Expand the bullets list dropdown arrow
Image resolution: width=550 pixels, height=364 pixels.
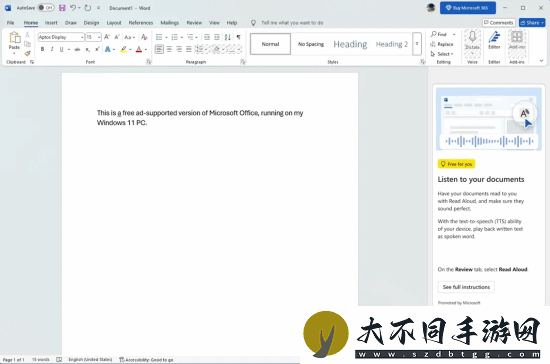click(166, 37)
